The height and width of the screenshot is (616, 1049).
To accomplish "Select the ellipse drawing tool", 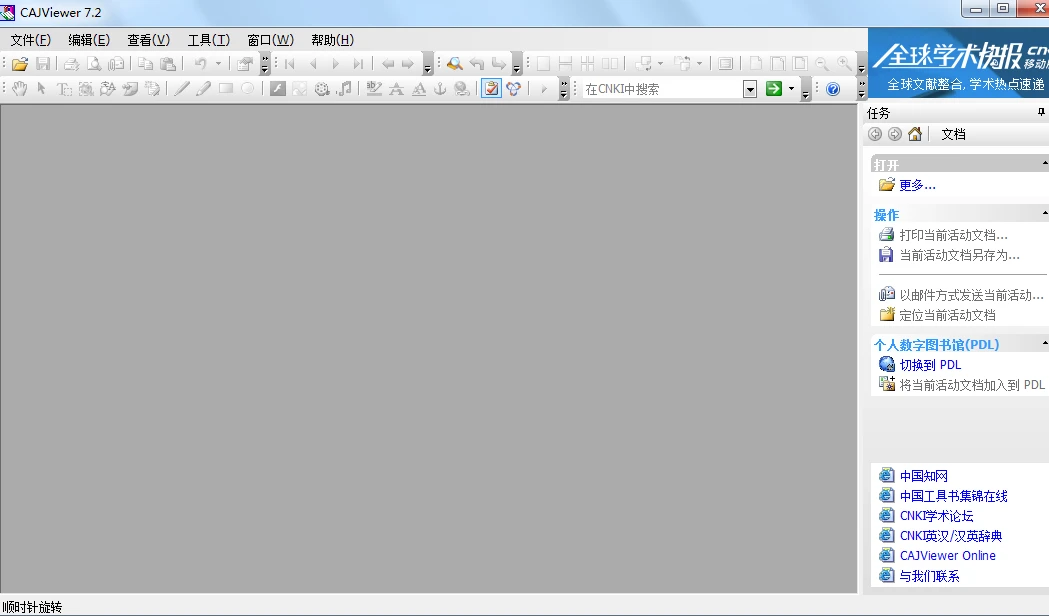I will [248, 88].
